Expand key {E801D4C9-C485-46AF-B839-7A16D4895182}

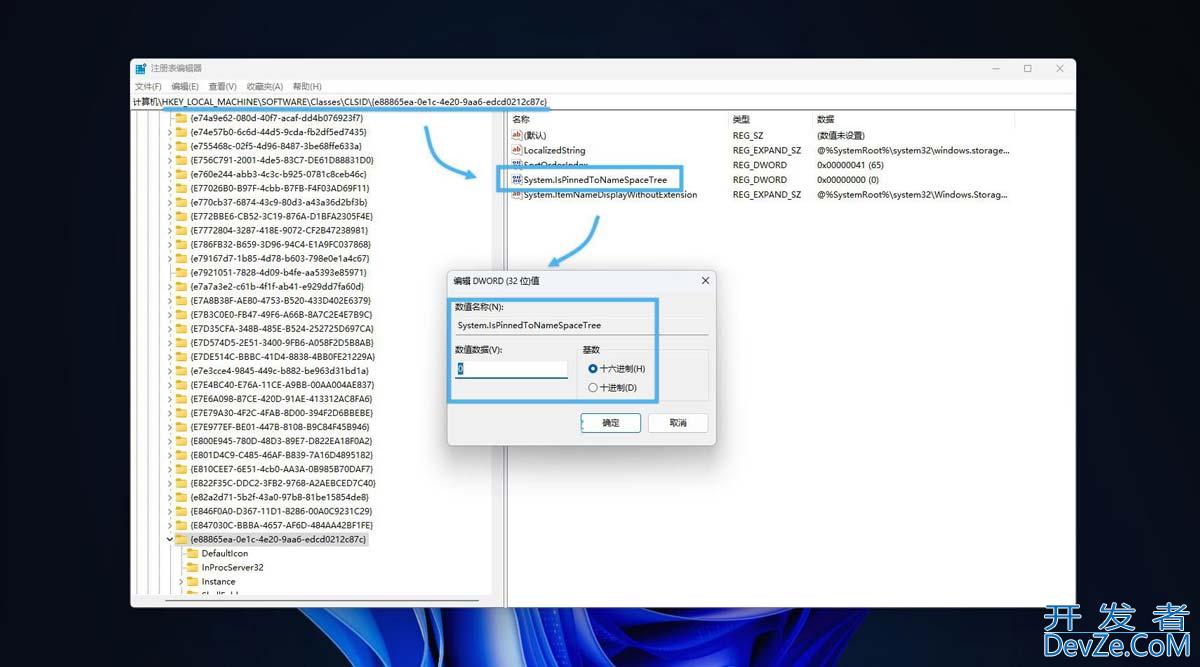168,455
